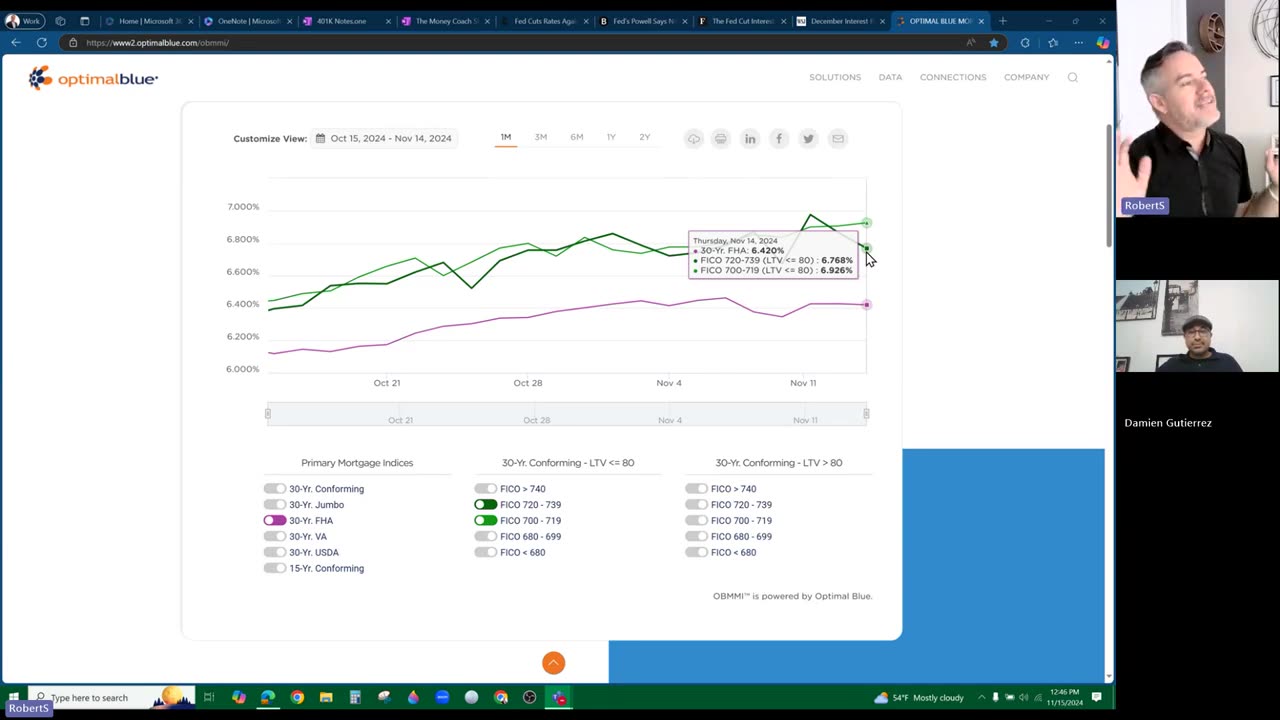Click the favorites star in address bar
Viewport: 1280px width, 720px height.
pos(993,43)
